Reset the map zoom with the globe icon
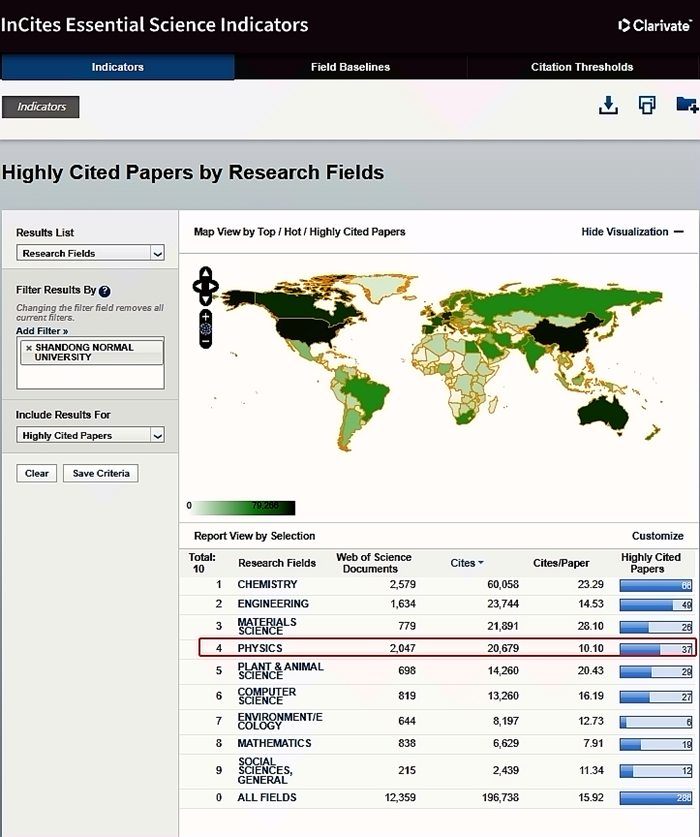This screenshot has width=700, height=837. 206,329
